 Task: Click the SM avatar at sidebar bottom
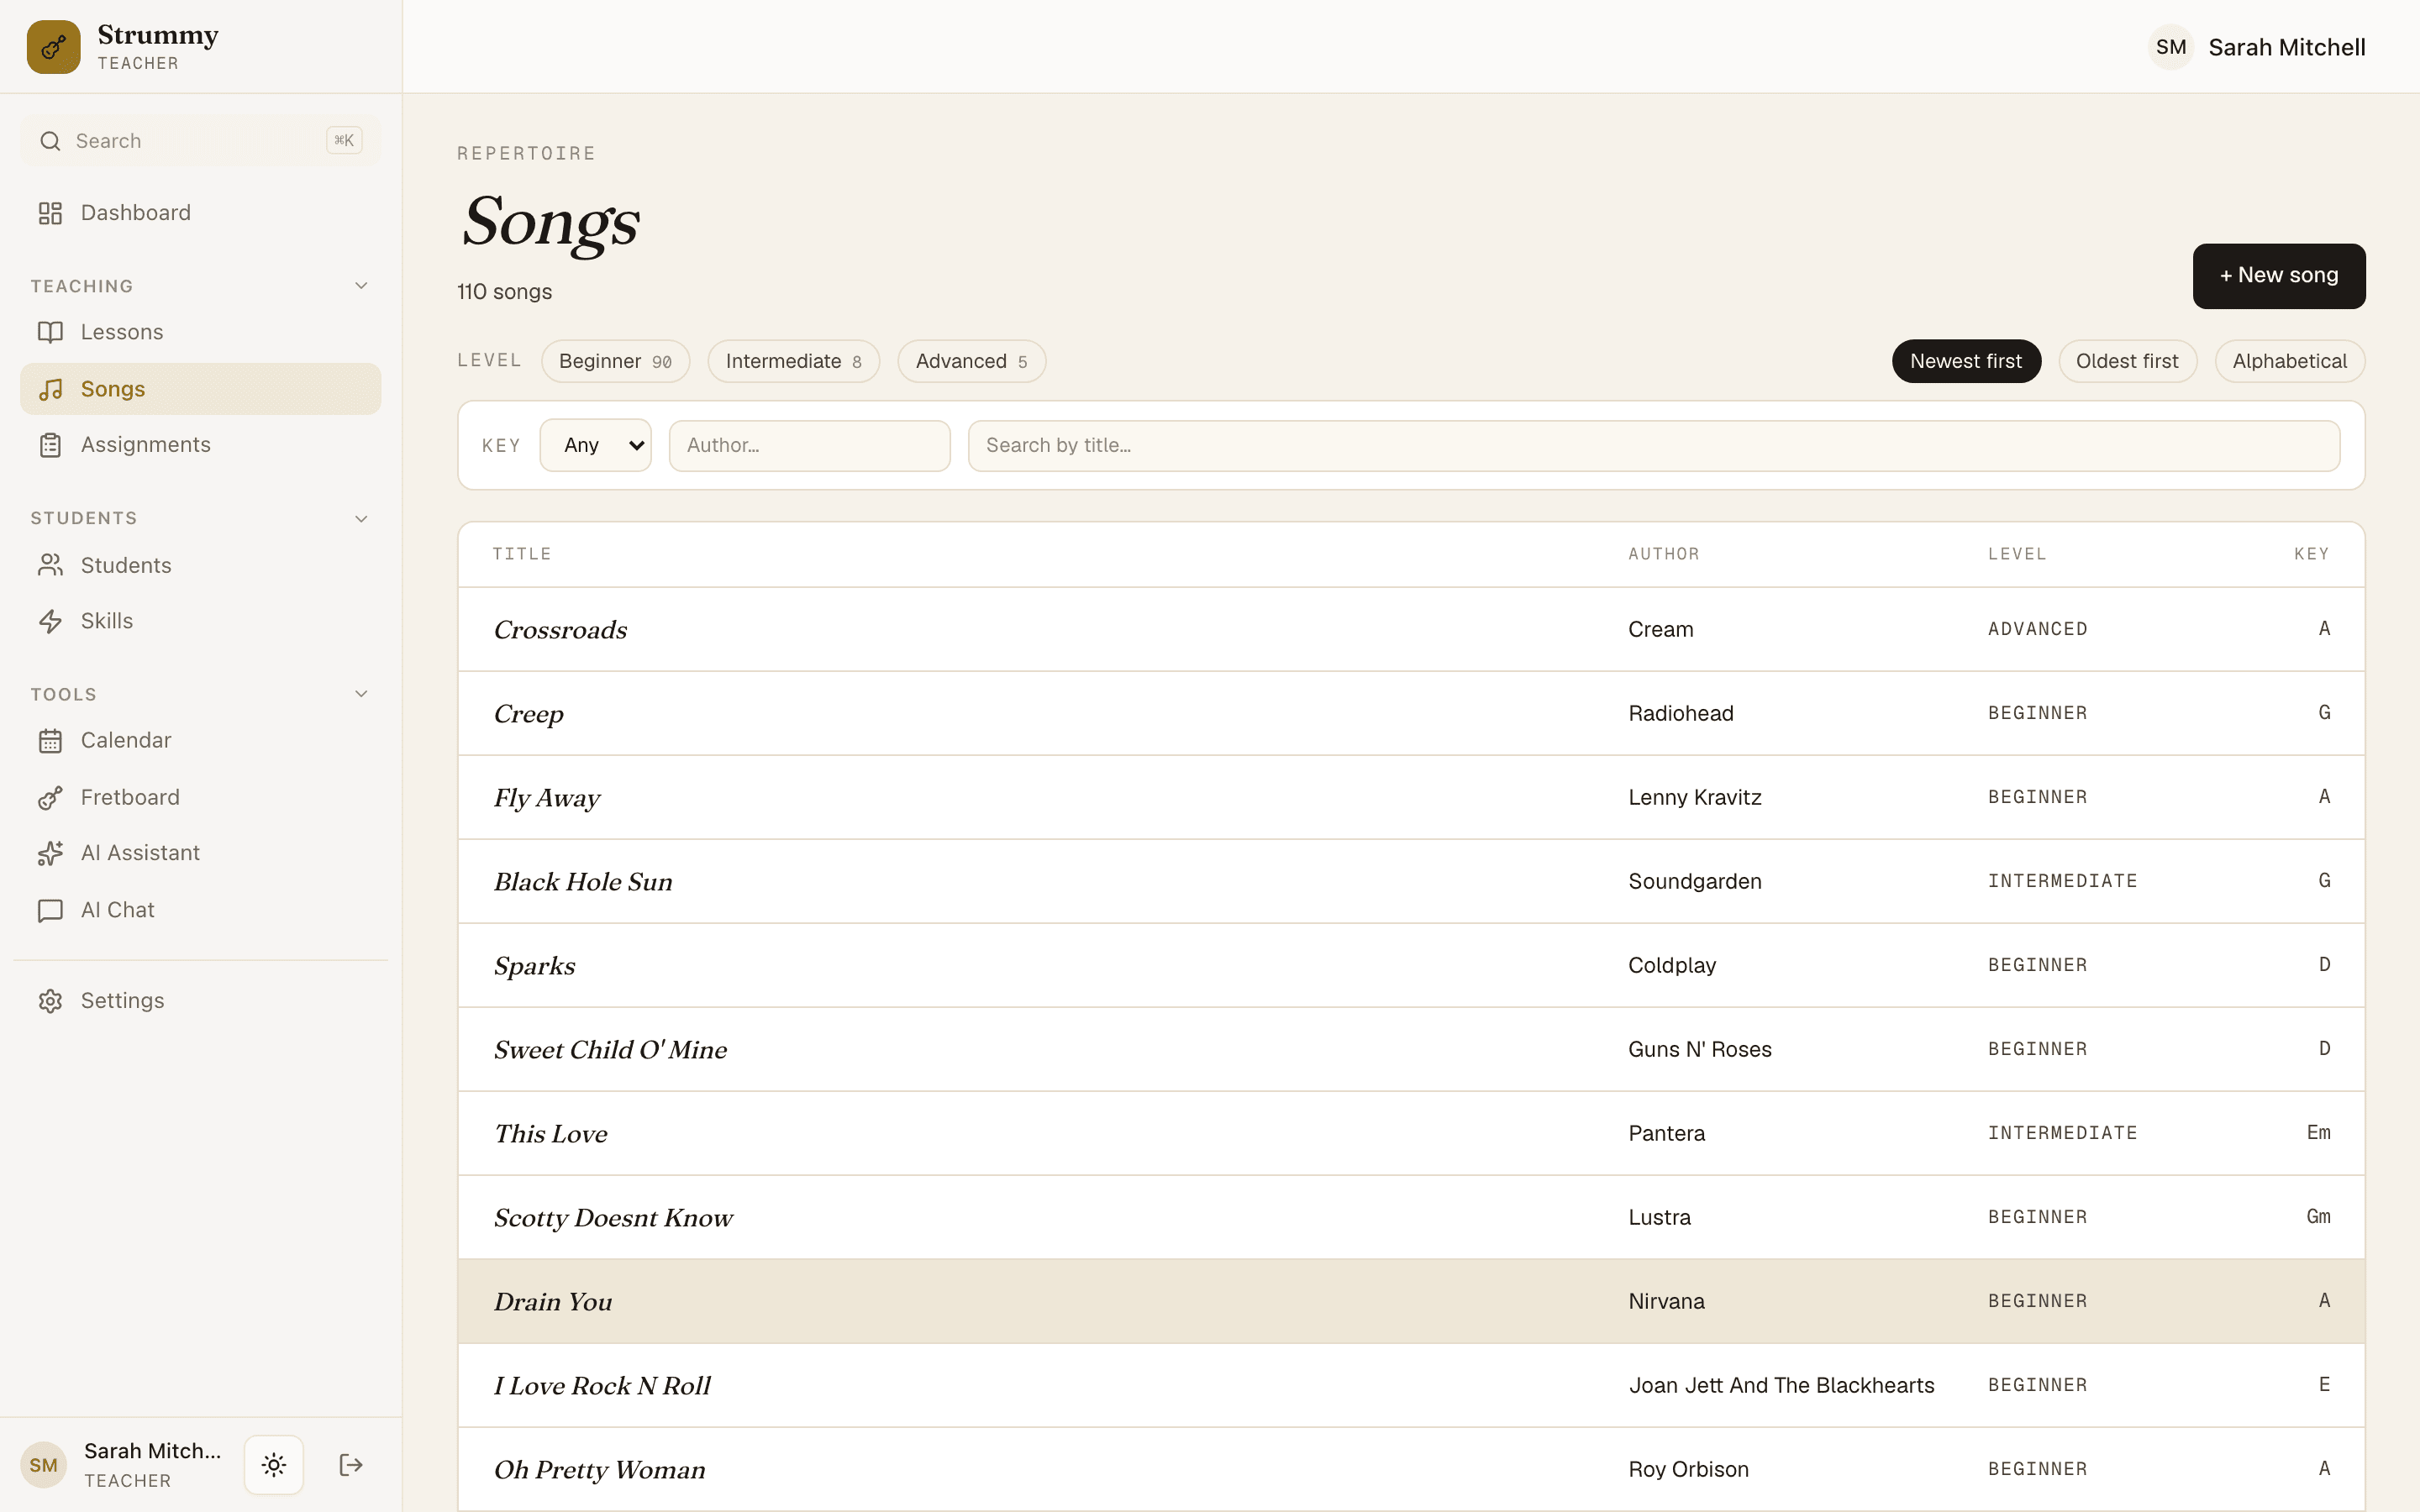click(43, 1465)
